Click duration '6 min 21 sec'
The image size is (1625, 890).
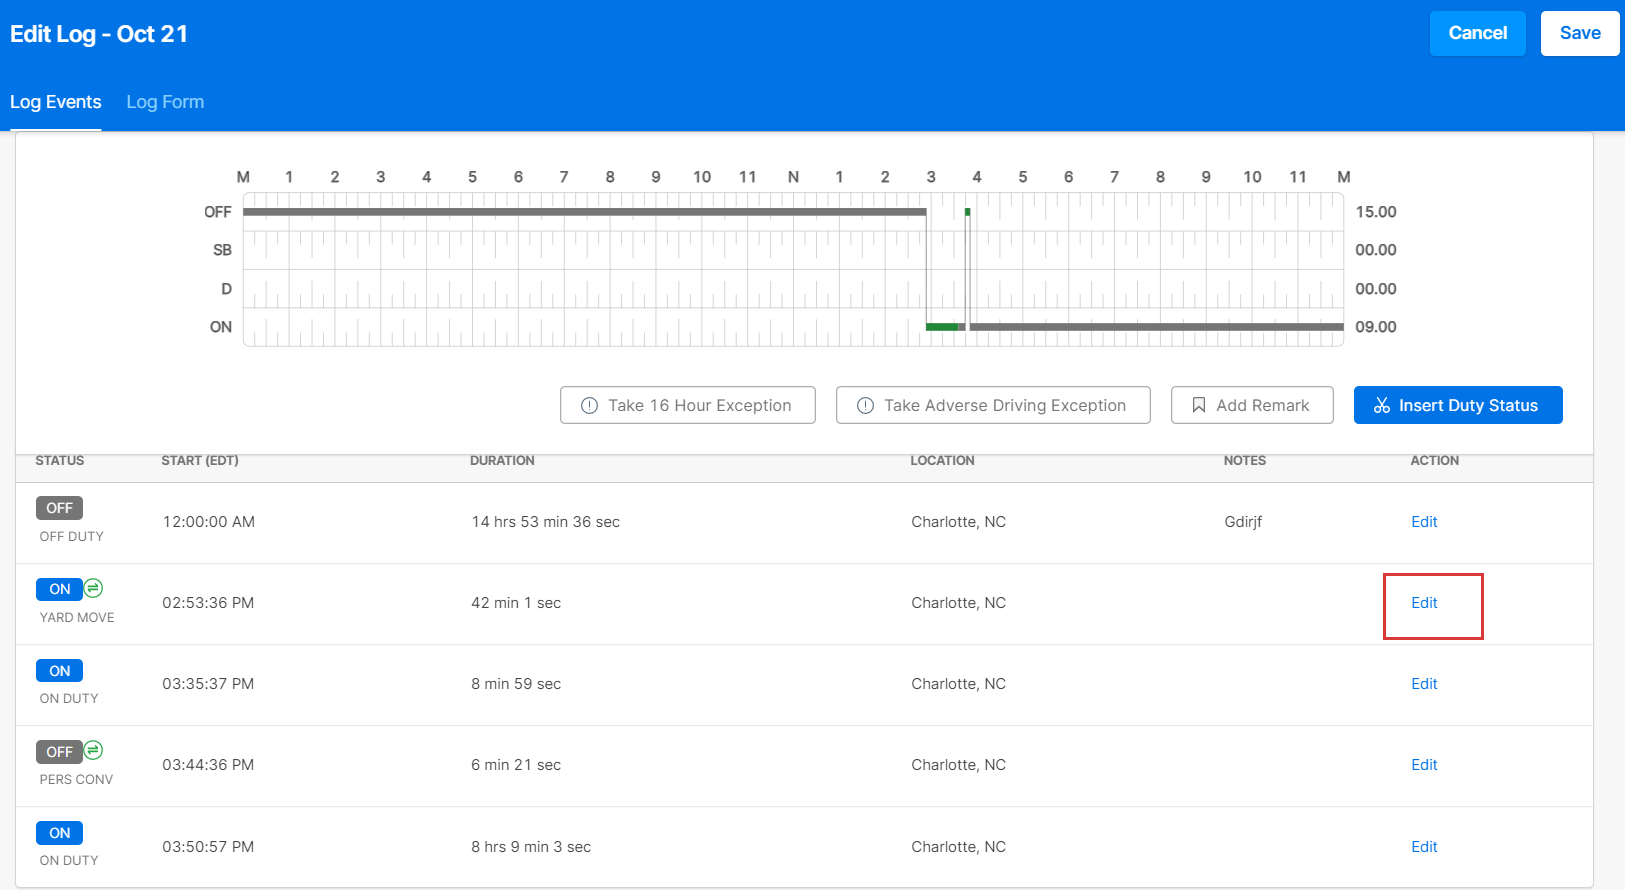[516, 765]
